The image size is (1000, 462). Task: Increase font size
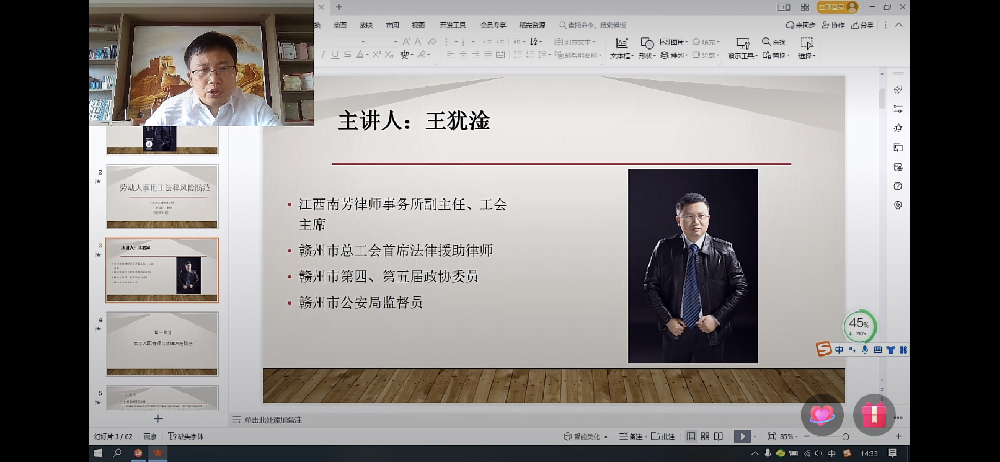tap(406, 41)
